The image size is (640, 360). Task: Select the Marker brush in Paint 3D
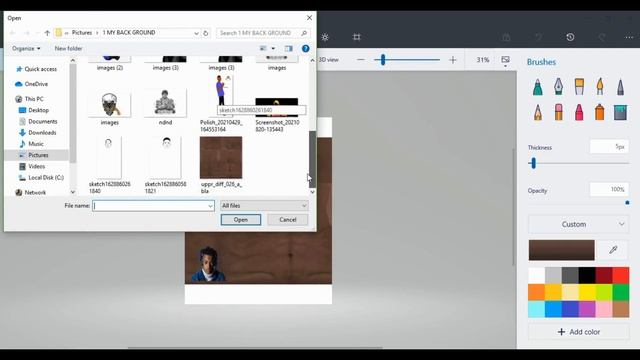[538, 87]
